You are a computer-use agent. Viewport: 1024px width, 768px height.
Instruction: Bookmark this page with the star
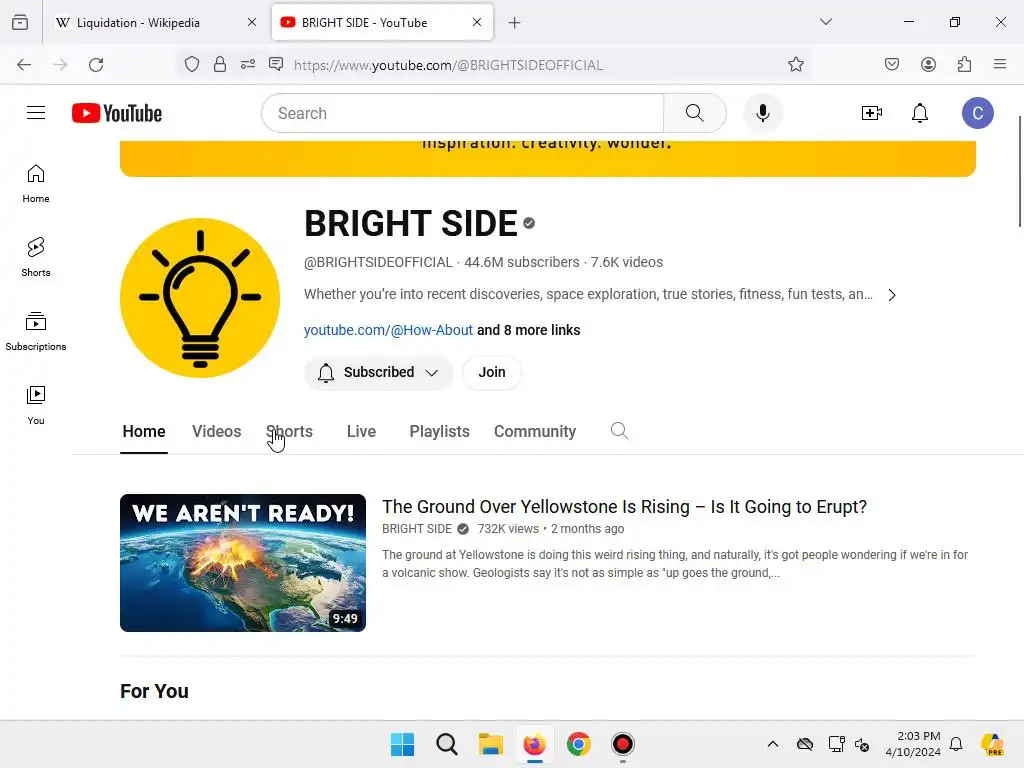tap(795, 65)
